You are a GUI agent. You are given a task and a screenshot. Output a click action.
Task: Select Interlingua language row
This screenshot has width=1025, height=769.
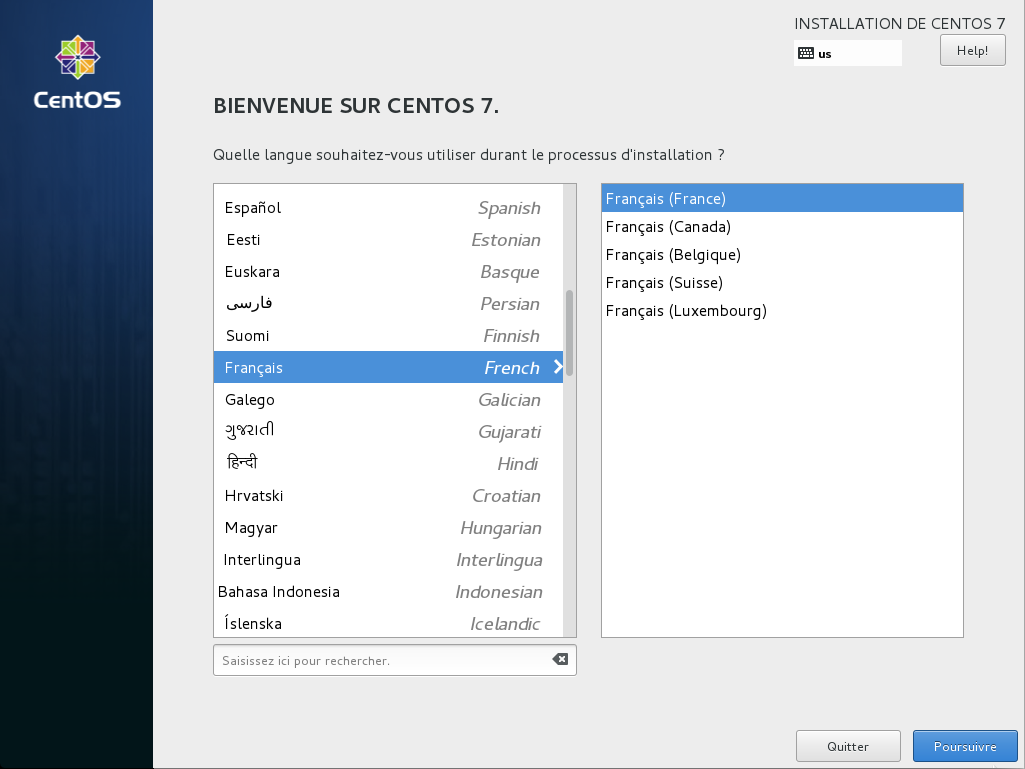388,560
